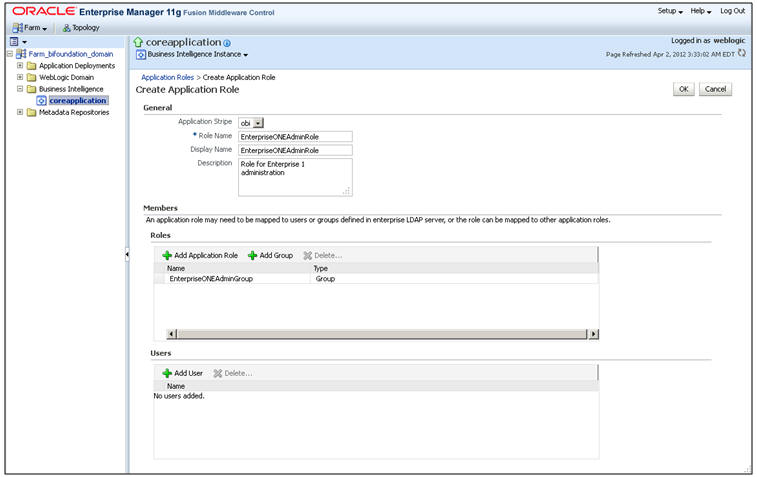
Task: Click the Add Group button
Action: tap(270, 255)
